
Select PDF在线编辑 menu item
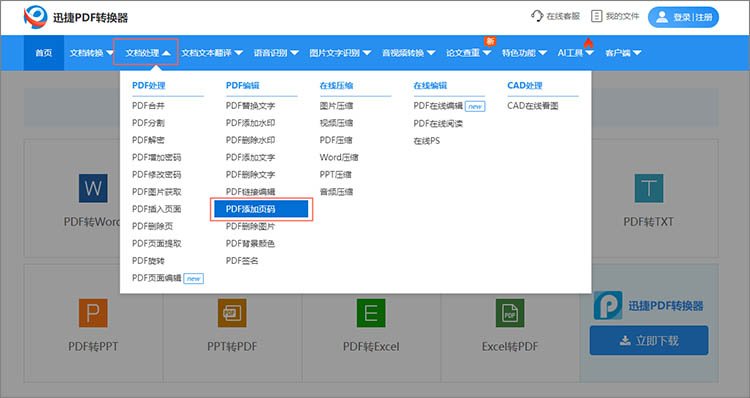[x=438, y=106]
